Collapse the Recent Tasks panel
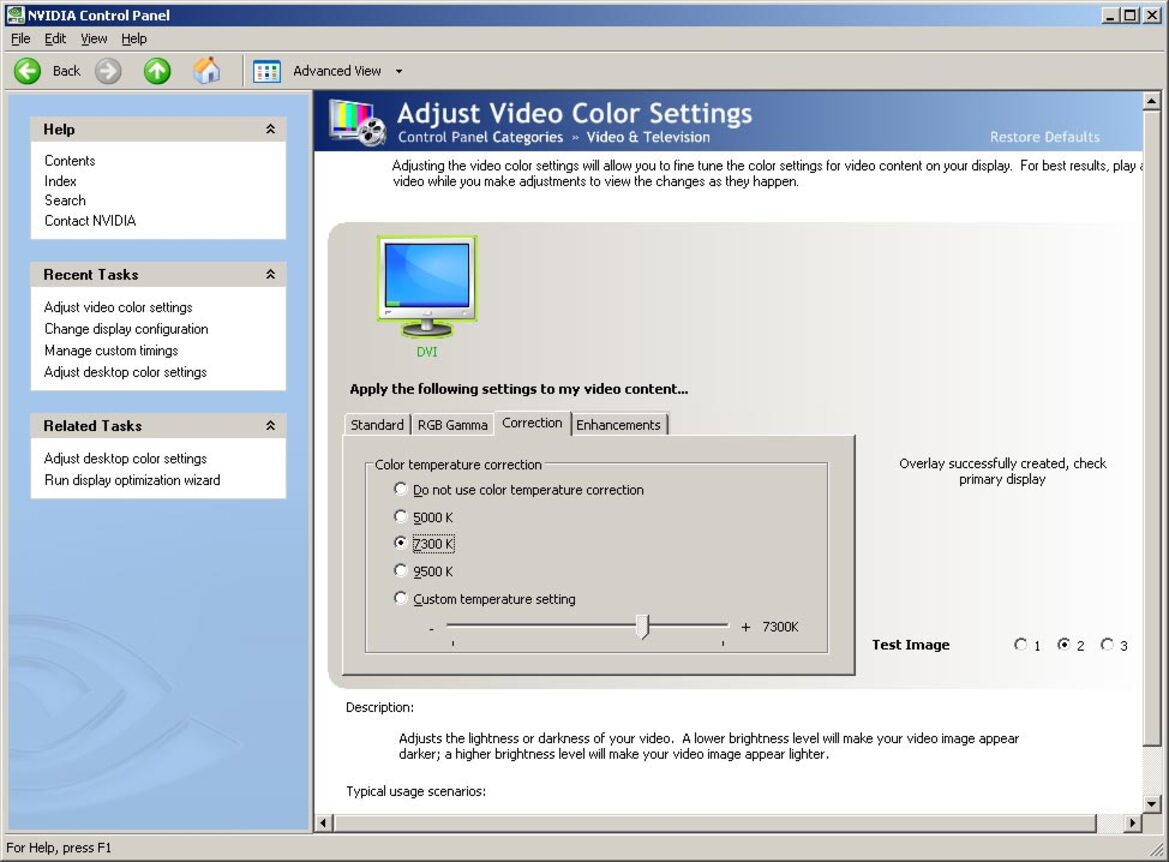Image resolution: width=1169 pixels, height=862 pixels. coord(271,274)
